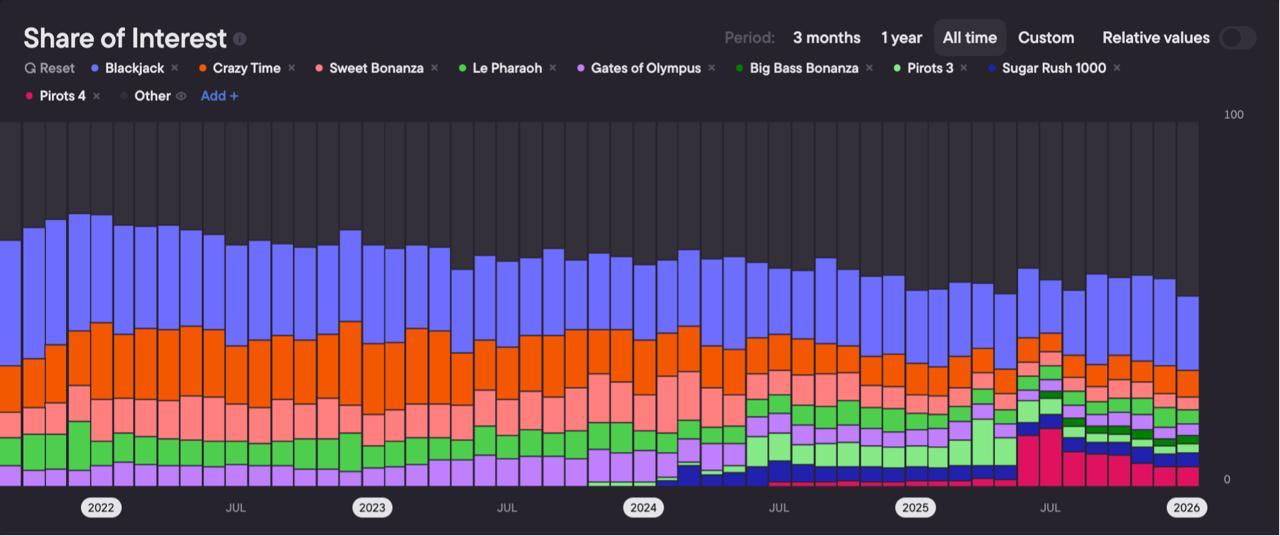Image resolution: width=1280 pixels, height=536 pixels.
Task: Open the Add + series picker
Action: (x=219, y=96)
